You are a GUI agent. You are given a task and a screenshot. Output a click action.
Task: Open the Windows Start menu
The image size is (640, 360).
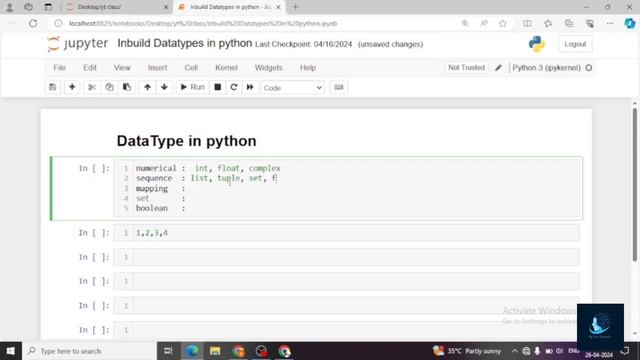point(11,351)
